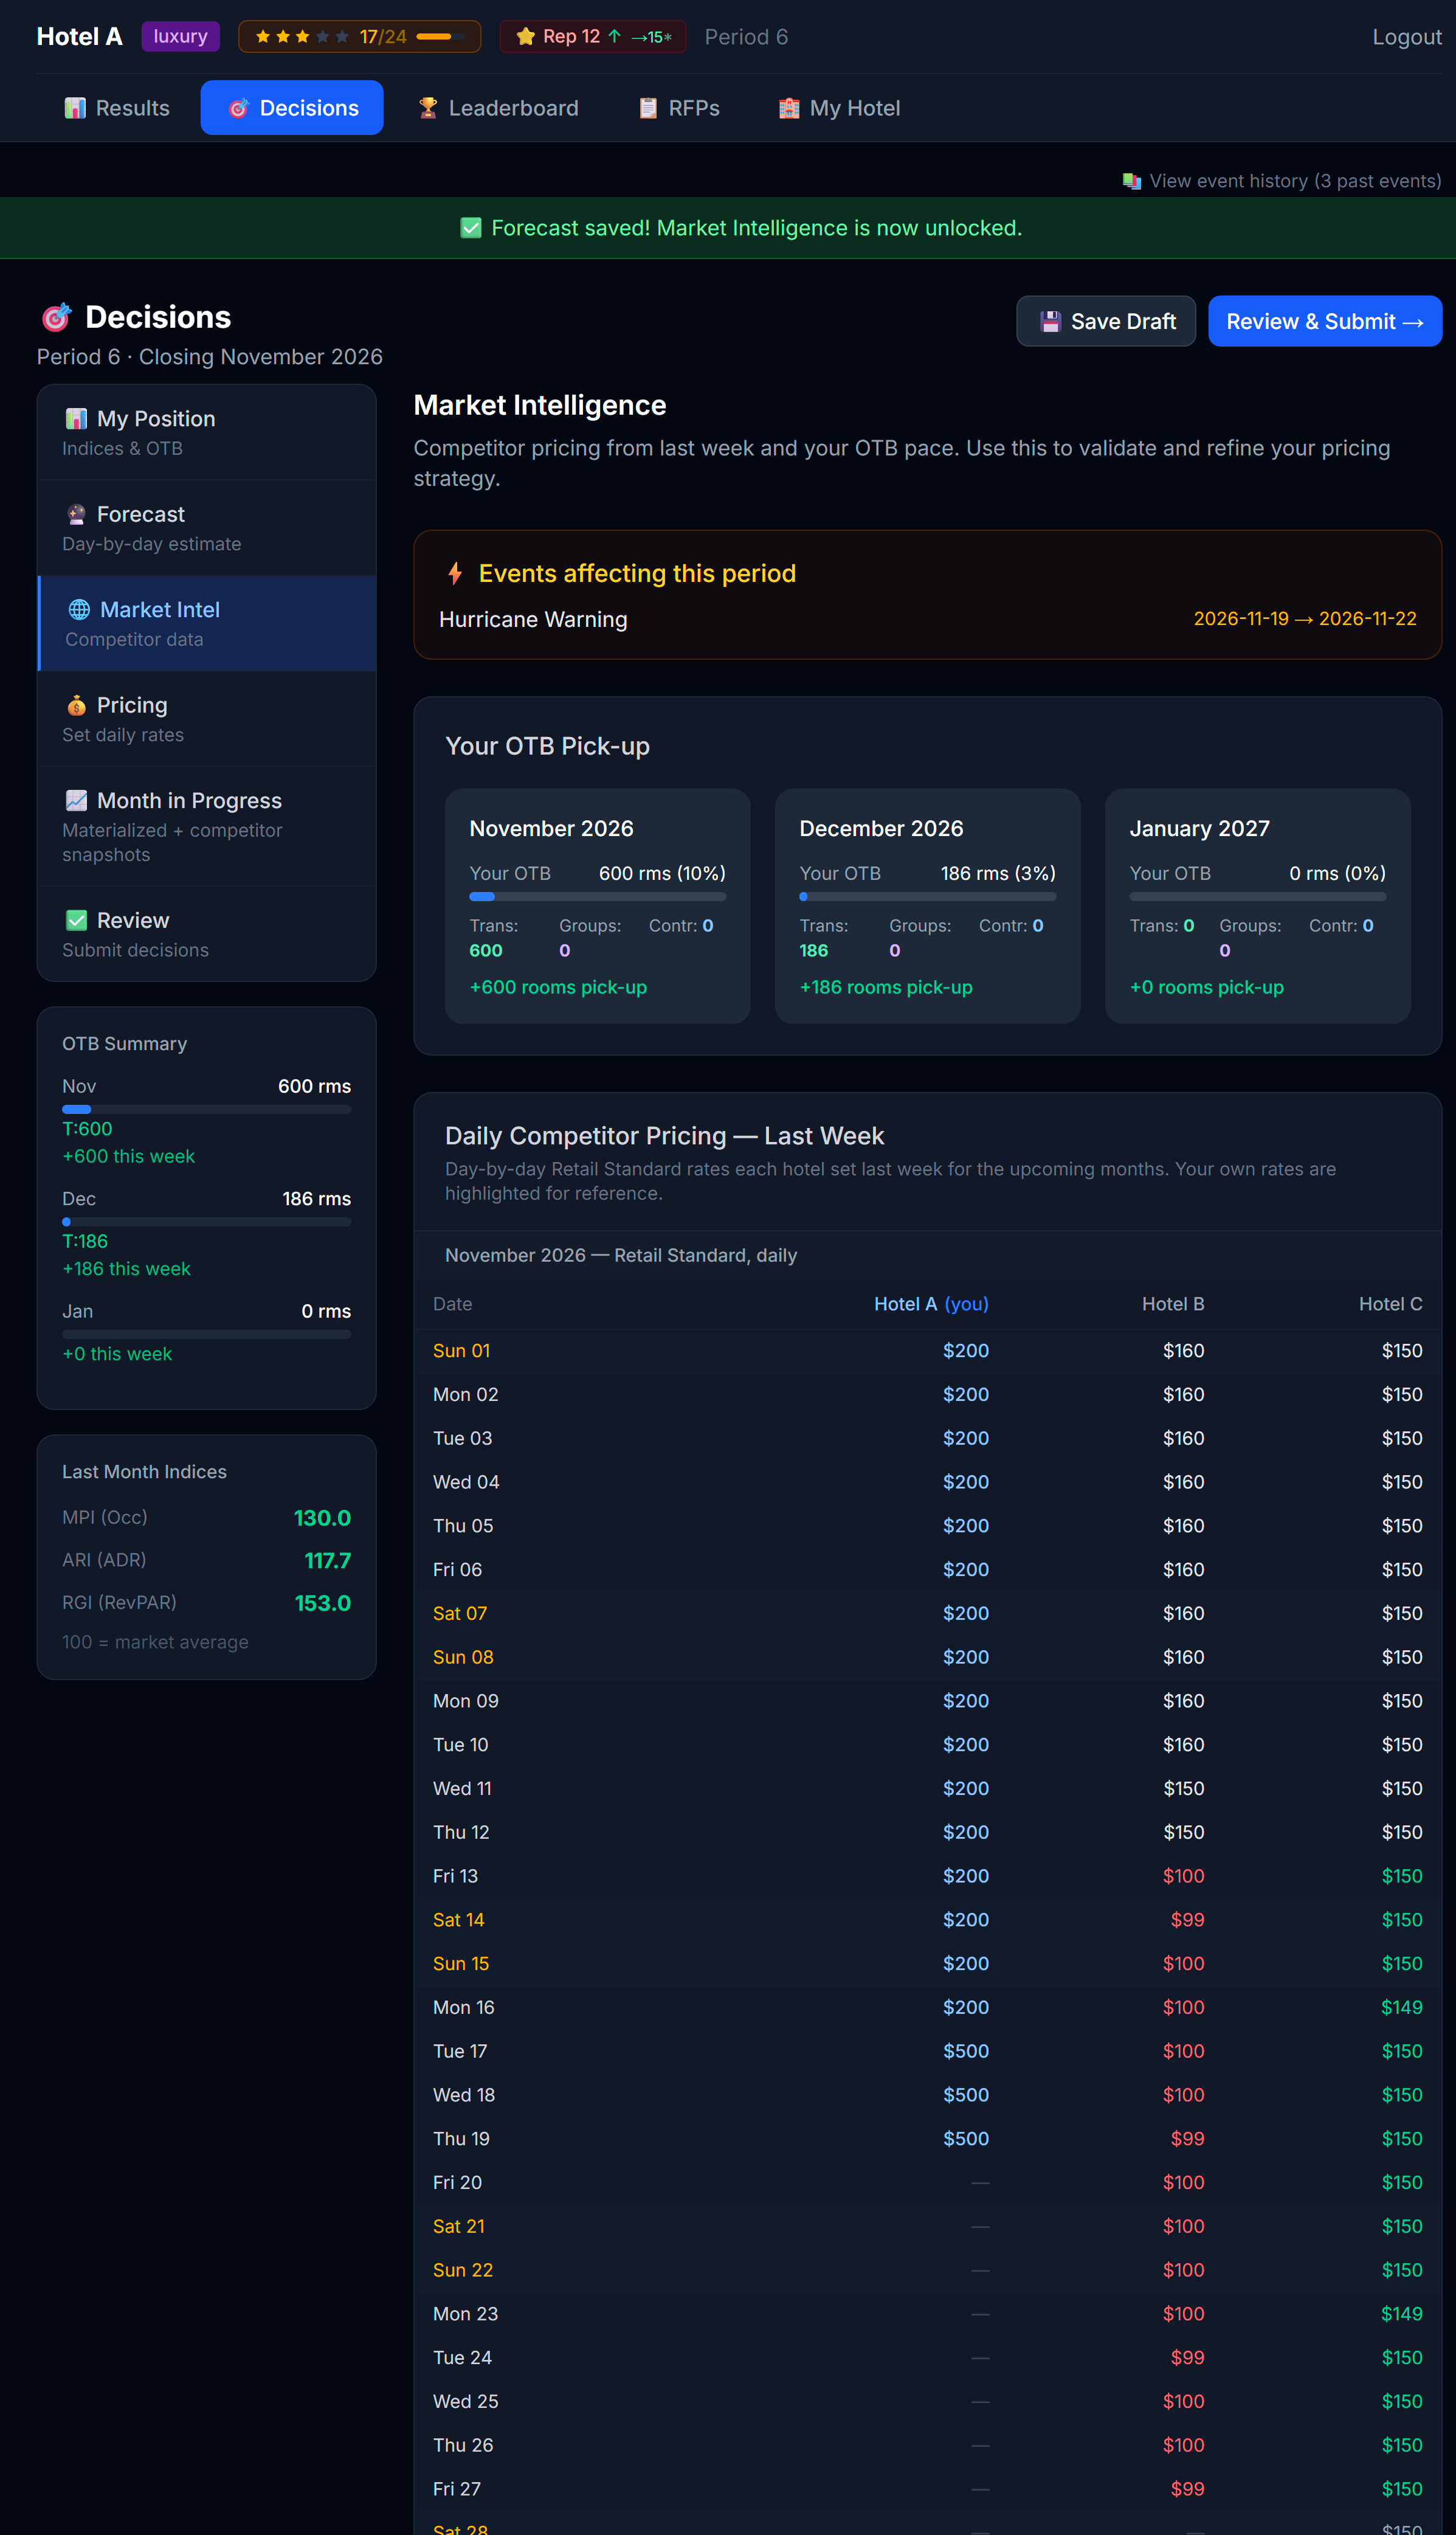Click the Fri 20 date row

tap(928, 2183)
